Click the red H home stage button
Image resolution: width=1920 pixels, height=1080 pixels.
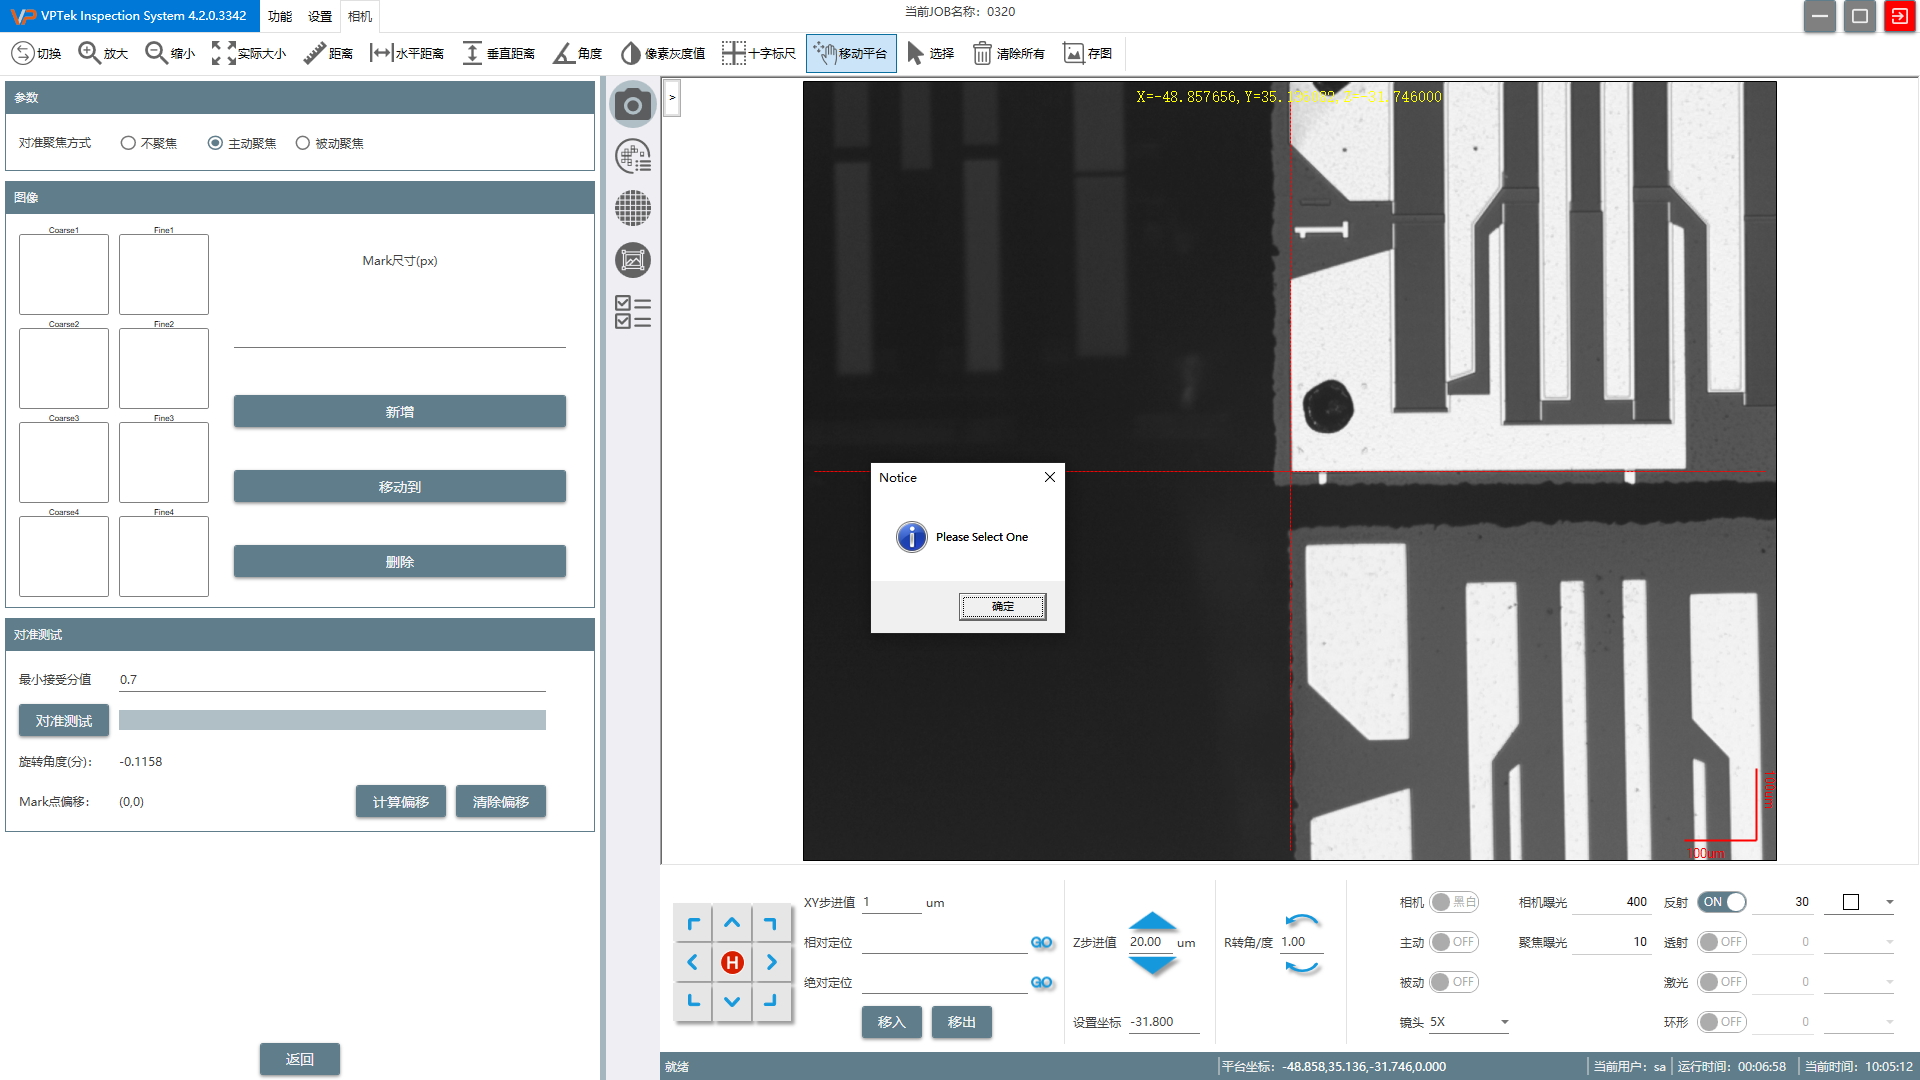click(x=732, y=962)
